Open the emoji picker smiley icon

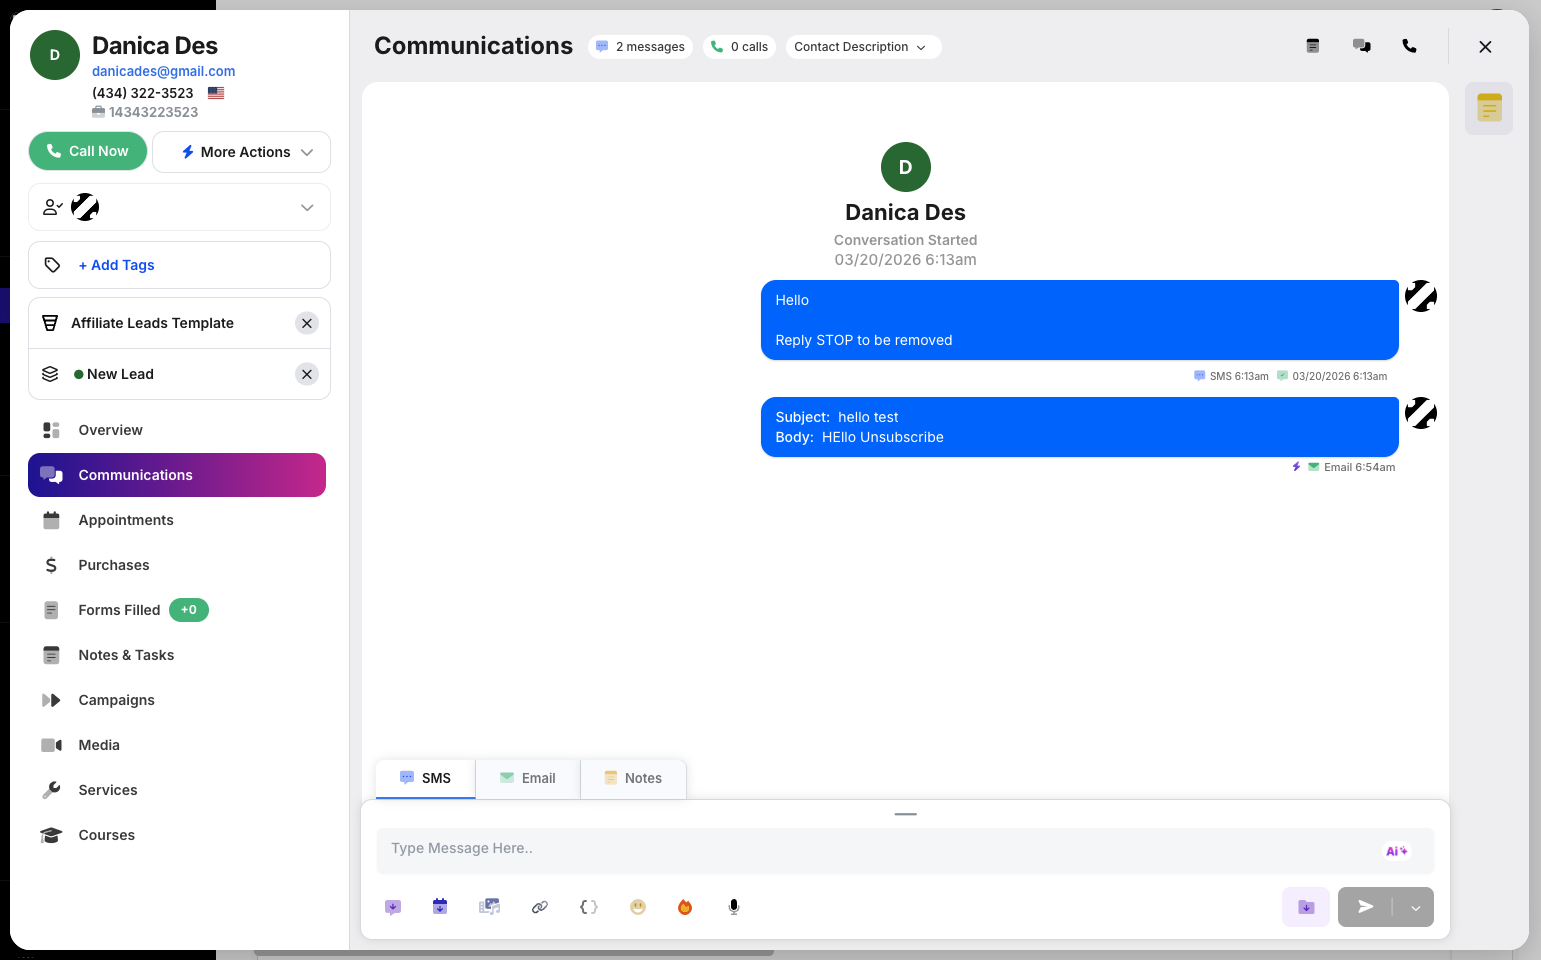pyautogui.click(x=638, y=907)
